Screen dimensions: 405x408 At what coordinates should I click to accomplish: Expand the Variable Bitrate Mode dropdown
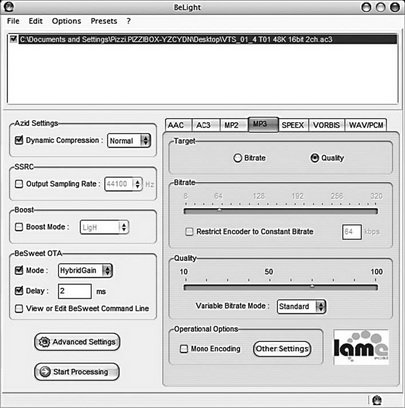click(301, 306)
